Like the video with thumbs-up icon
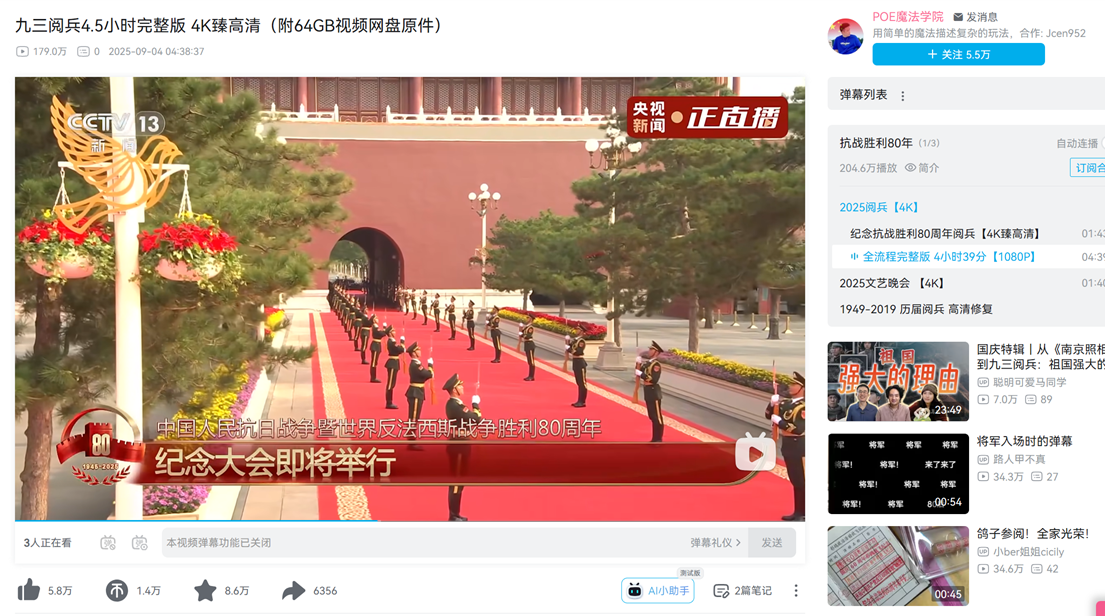This screenshot has width=1105, height=616. [x=29, y=590]
